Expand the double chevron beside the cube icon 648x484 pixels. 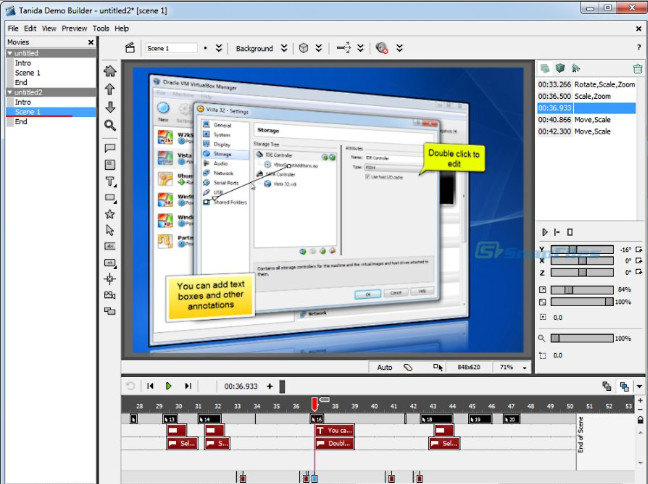point(319,48)
